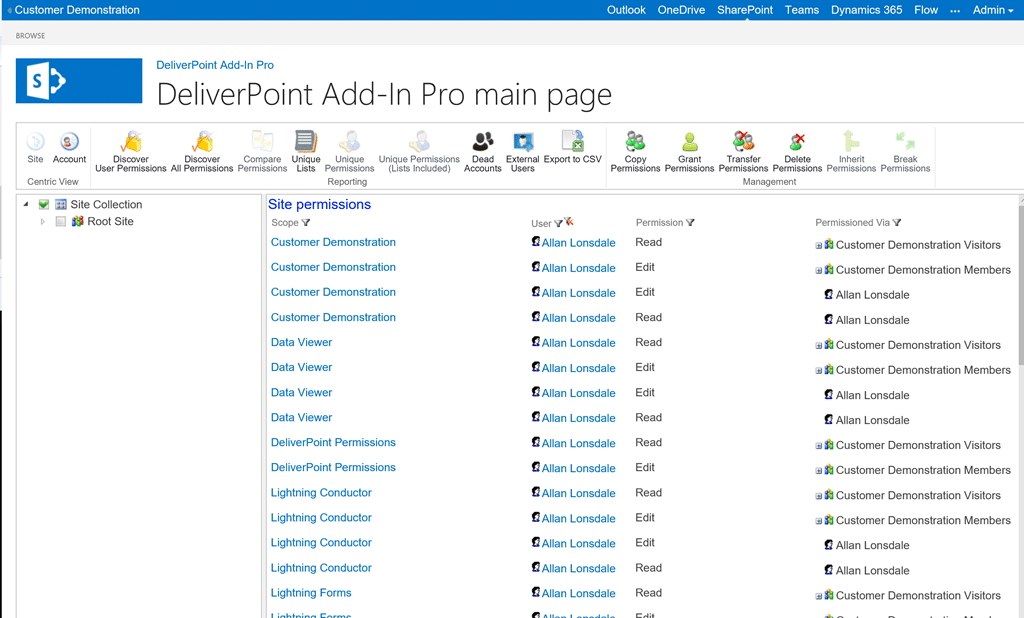Open Unique Lists report
Viewport: 1024px width, 618px height.
(x=306, y=152)
